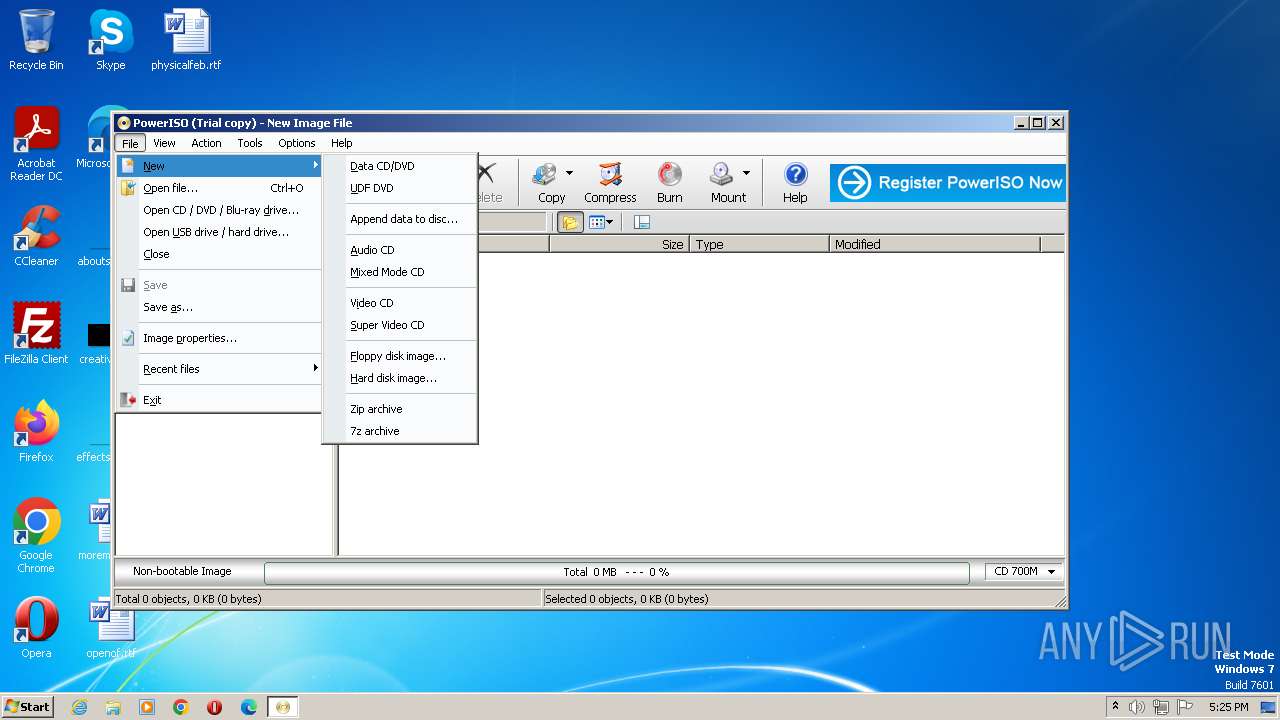
Task: Click the Compress toolbar icon
Action: 610,183
